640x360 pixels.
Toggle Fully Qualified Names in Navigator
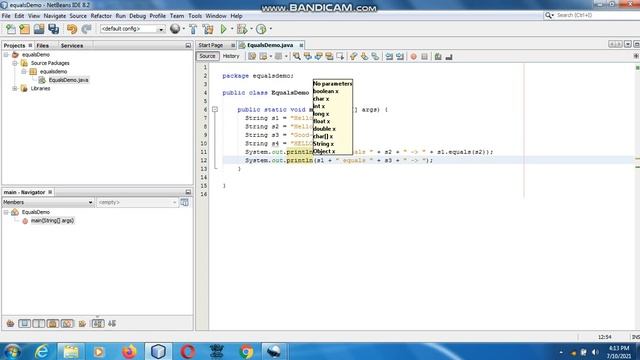pyautogui.click(x=82, y=324)
